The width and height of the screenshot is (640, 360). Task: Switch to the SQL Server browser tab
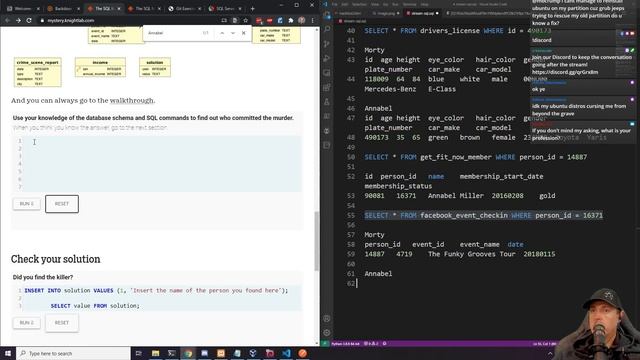225,8
